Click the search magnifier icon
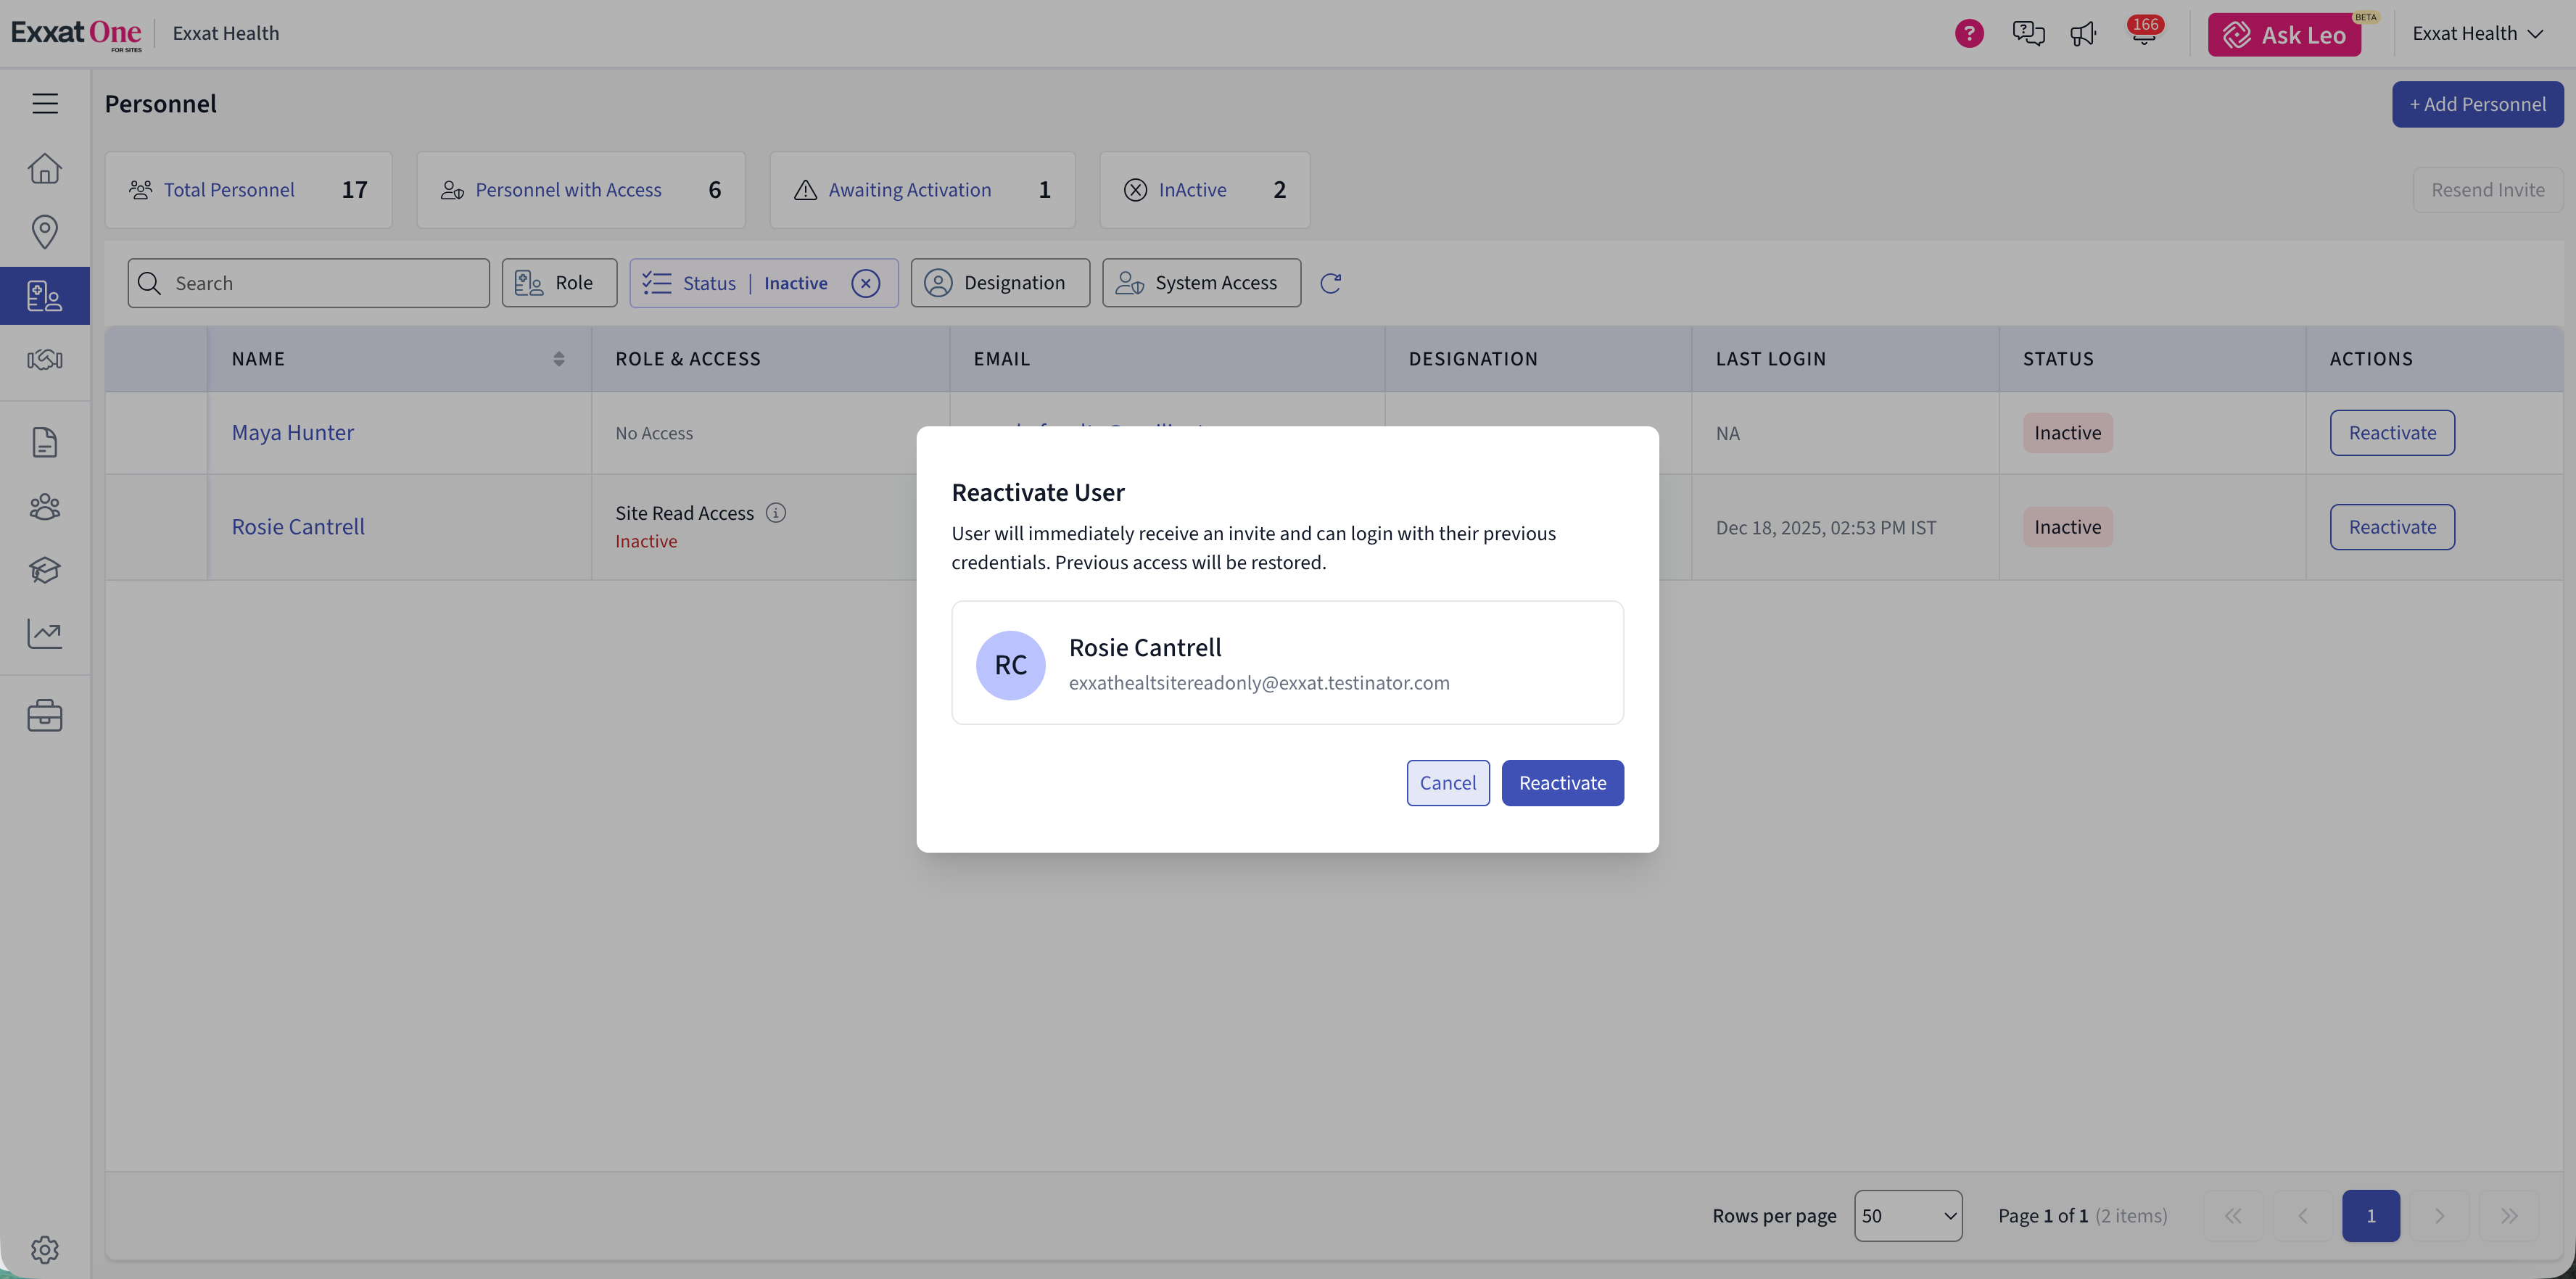Image resolution: width=2576 pixels, height=1279 pixels. tap(150, 283)
